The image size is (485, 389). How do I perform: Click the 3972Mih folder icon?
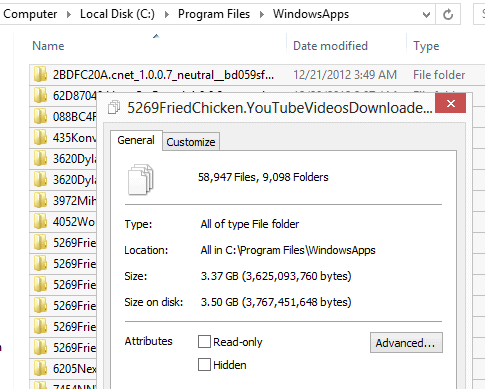40,200
